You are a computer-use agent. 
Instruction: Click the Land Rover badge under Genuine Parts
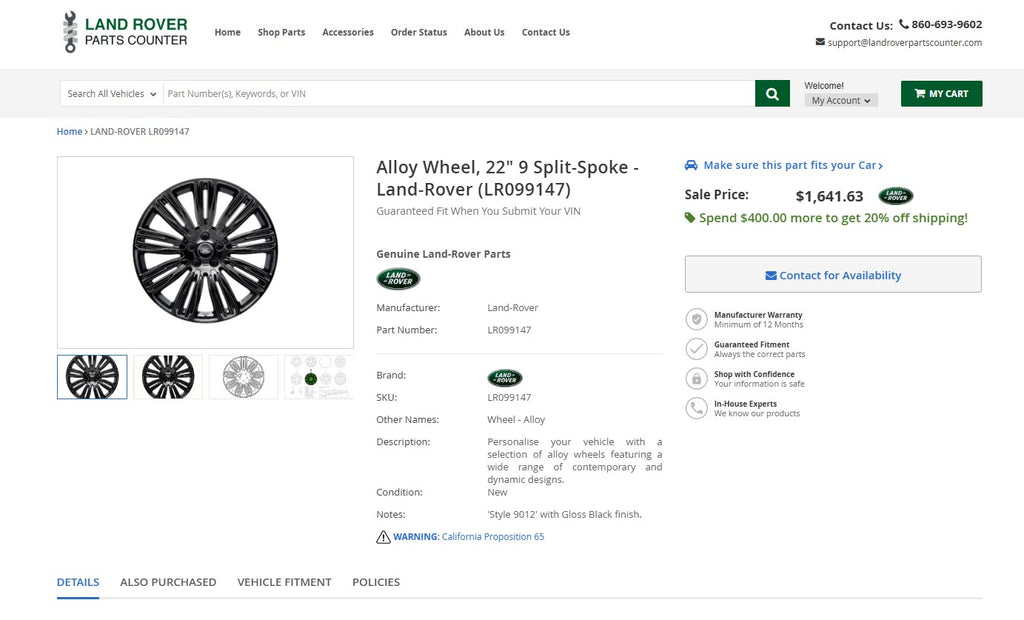pos(398,278)
